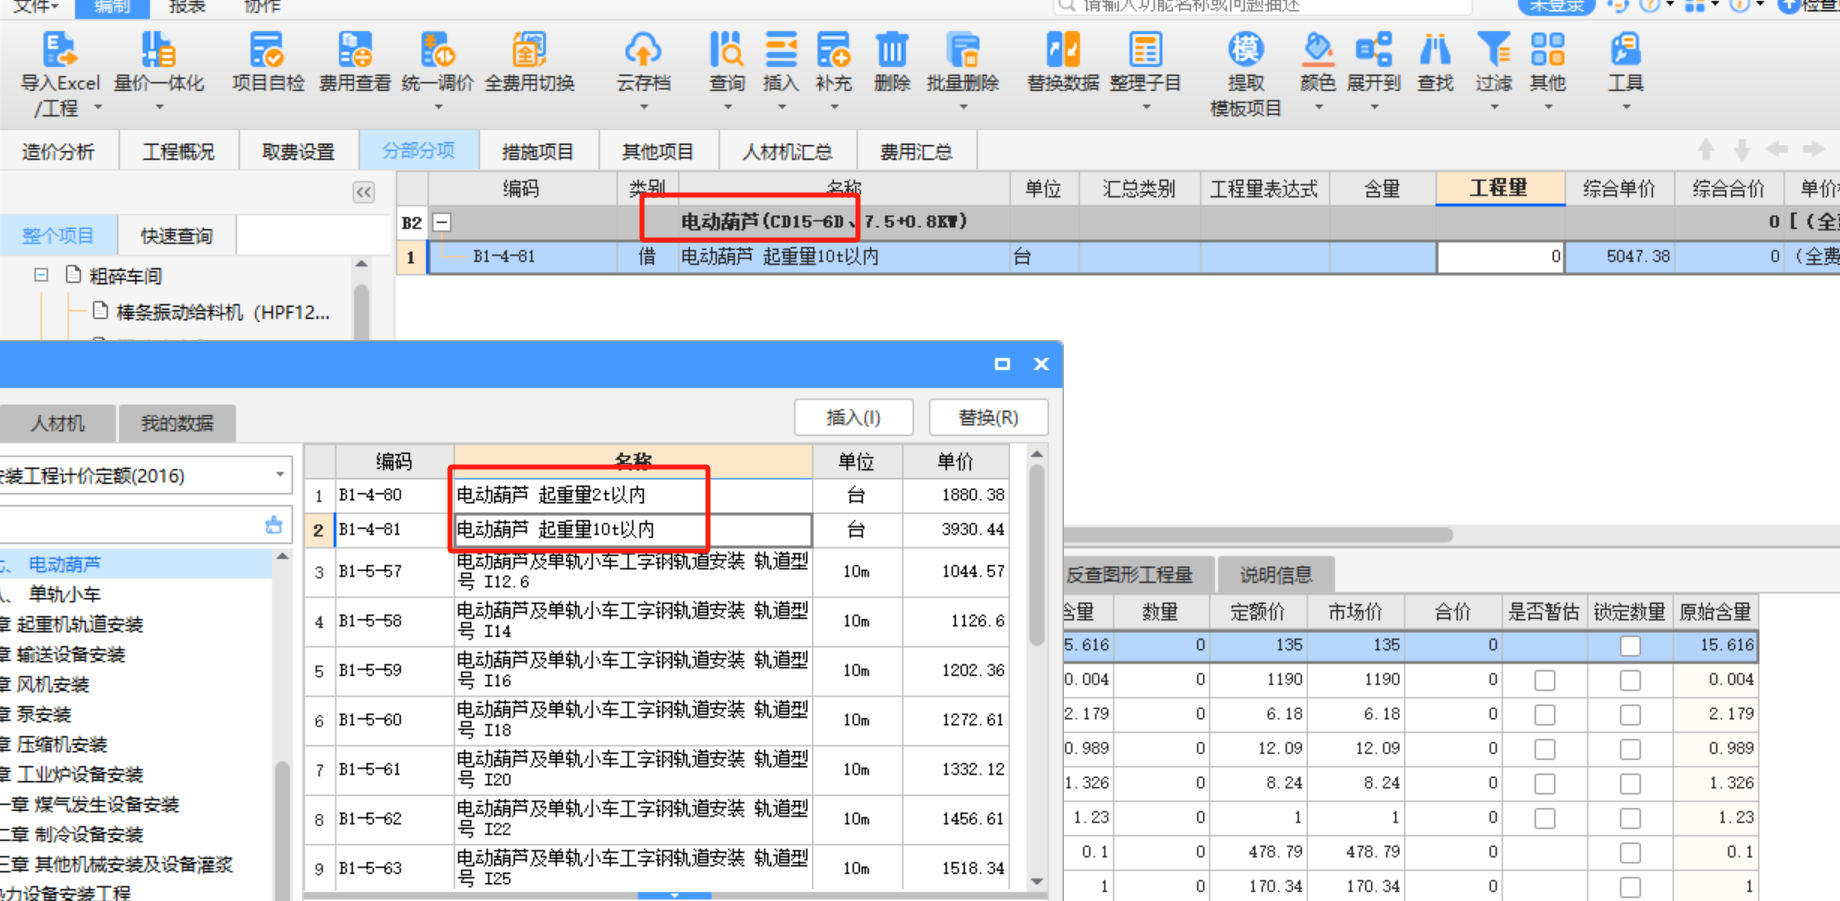
Task: Click the 统一调价 icon
Action: pos(437,49)
